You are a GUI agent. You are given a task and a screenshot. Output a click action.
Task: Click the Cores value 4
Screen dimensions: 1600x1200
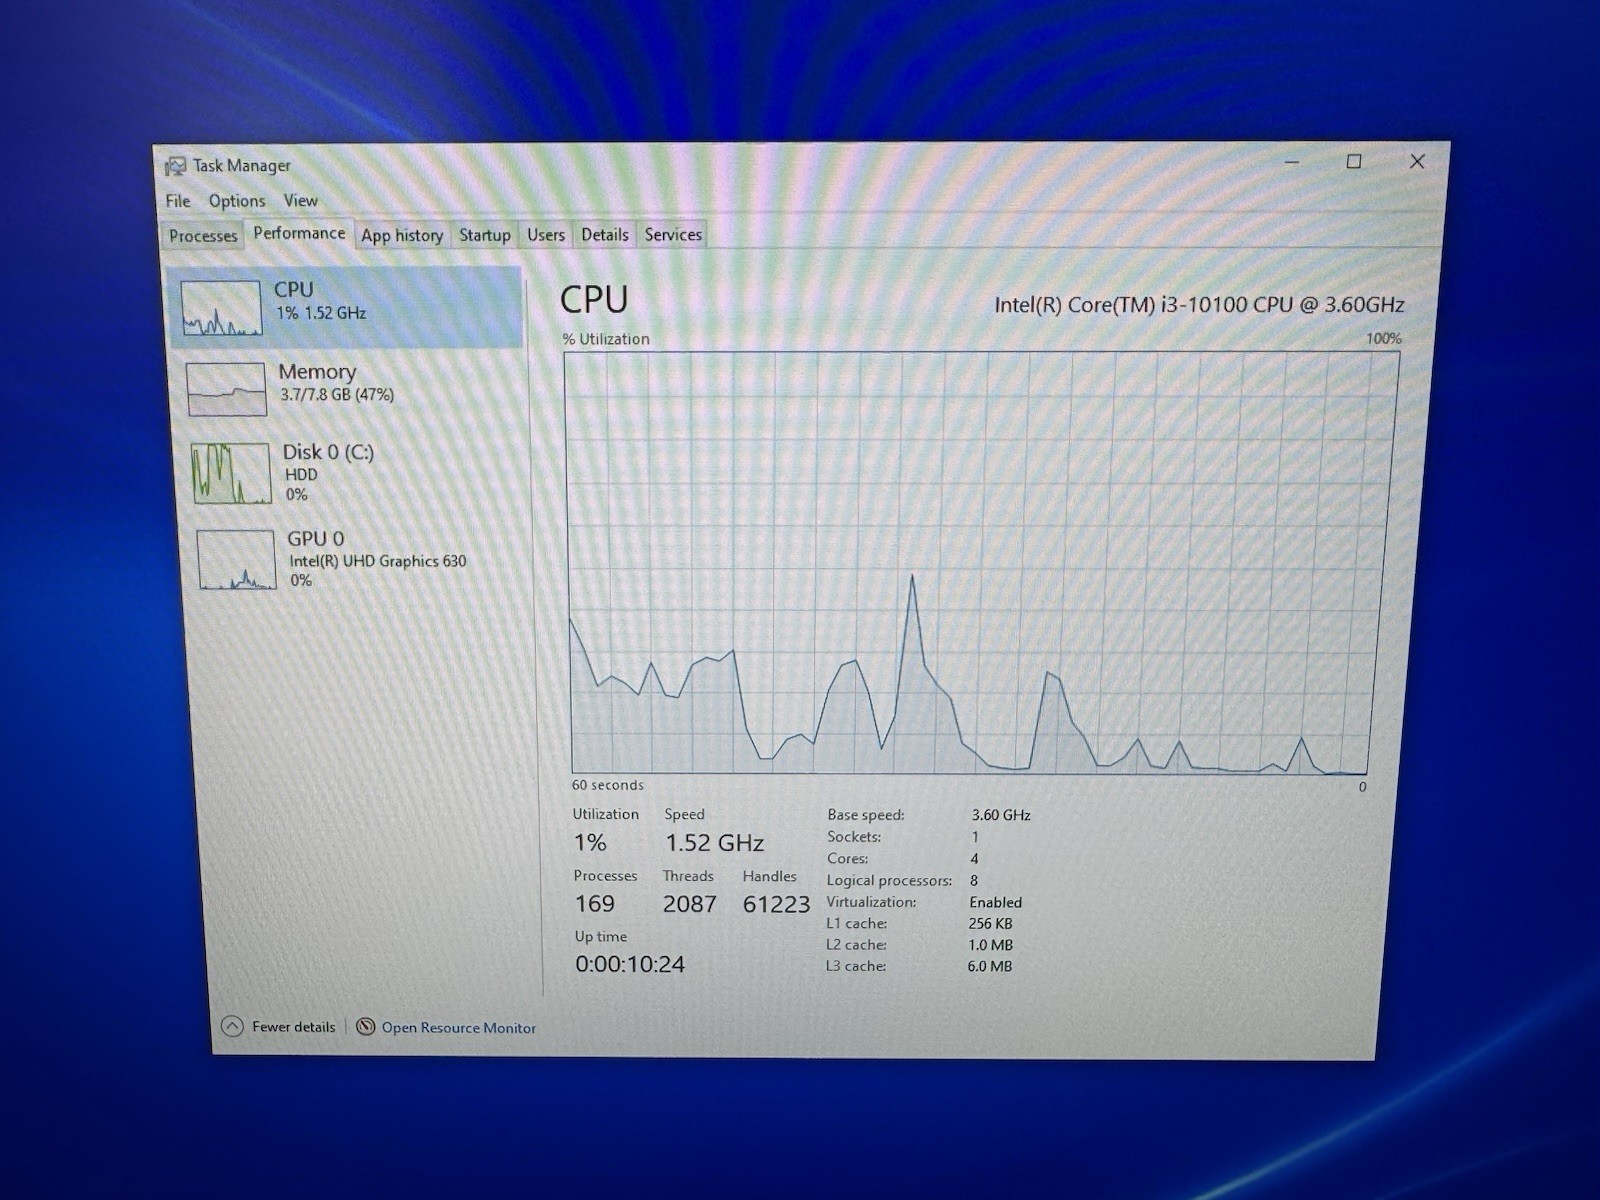974,859
